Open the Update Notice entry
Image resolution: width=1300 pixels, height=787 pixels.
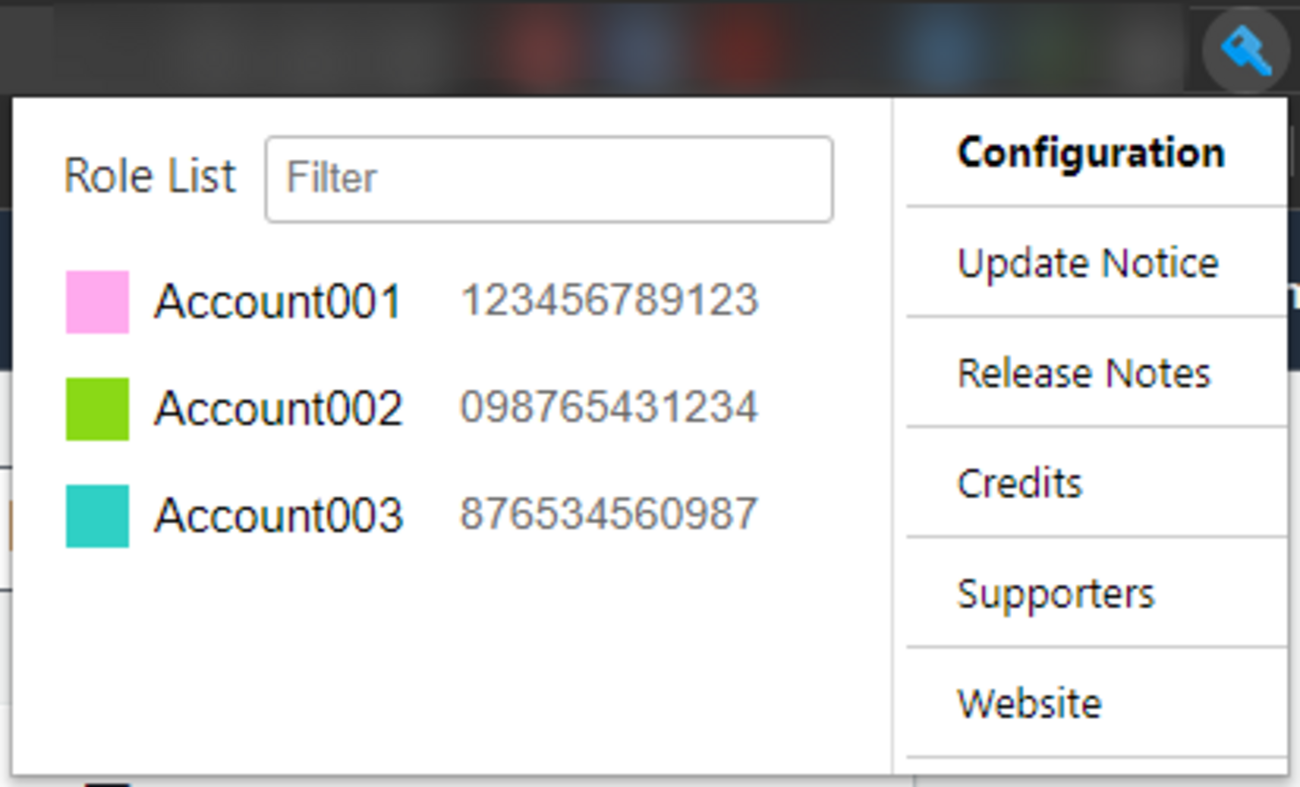[1087, 264]
